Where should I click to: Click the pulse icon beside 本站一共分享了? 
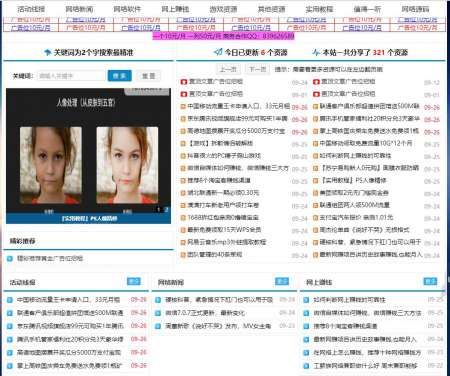(316, 52)
